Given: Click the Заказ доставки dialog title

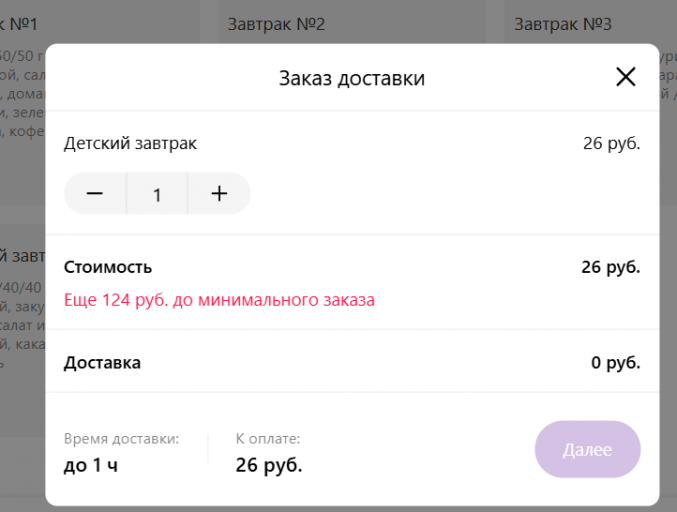Looking at the screenshot, I should coord(352,79).
